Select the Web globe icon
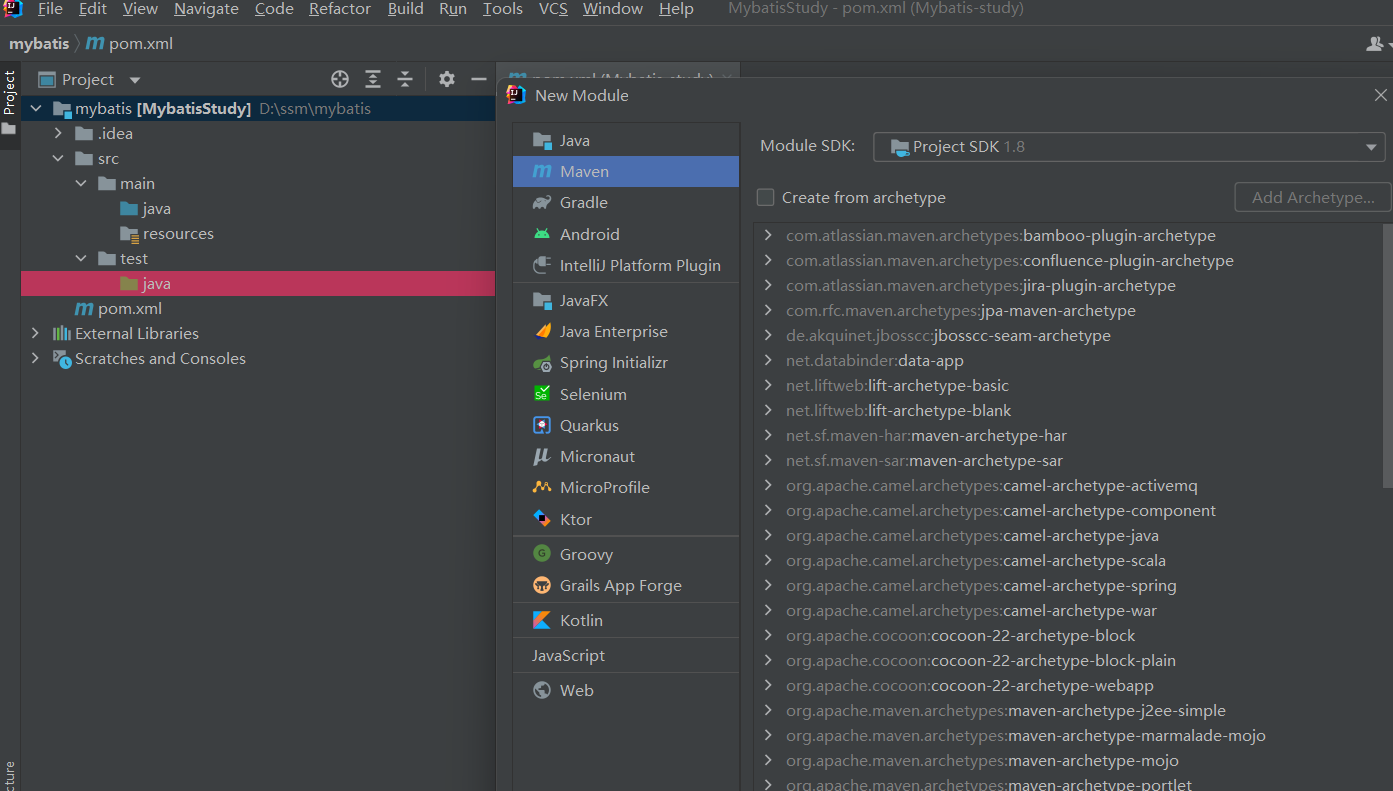 [542, 691]
